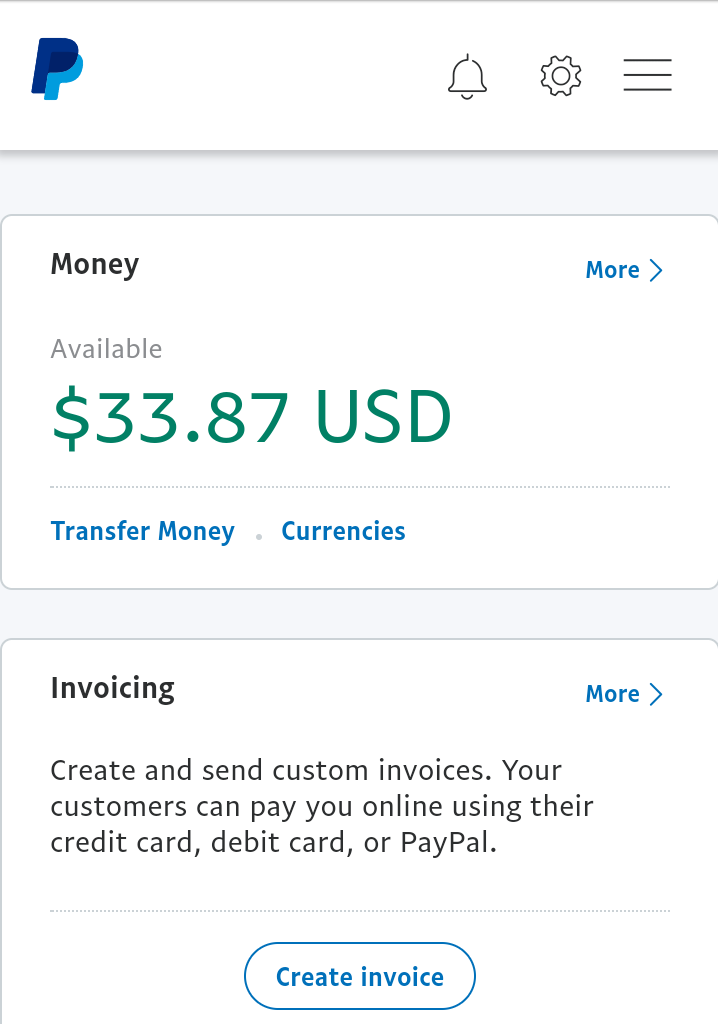Click the More link in the Invoicing card
Screen dimensions: 718x1024
pyautogui.click(x=612, y=694)
